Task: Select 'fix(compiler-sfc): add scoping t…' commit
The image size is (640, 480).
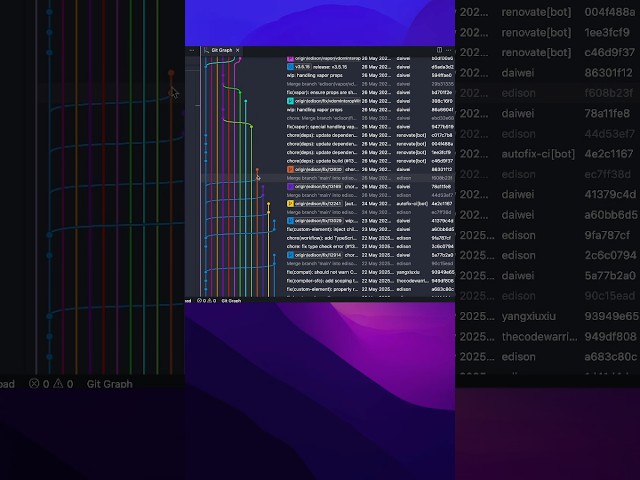Action: [x=322, y=281]
